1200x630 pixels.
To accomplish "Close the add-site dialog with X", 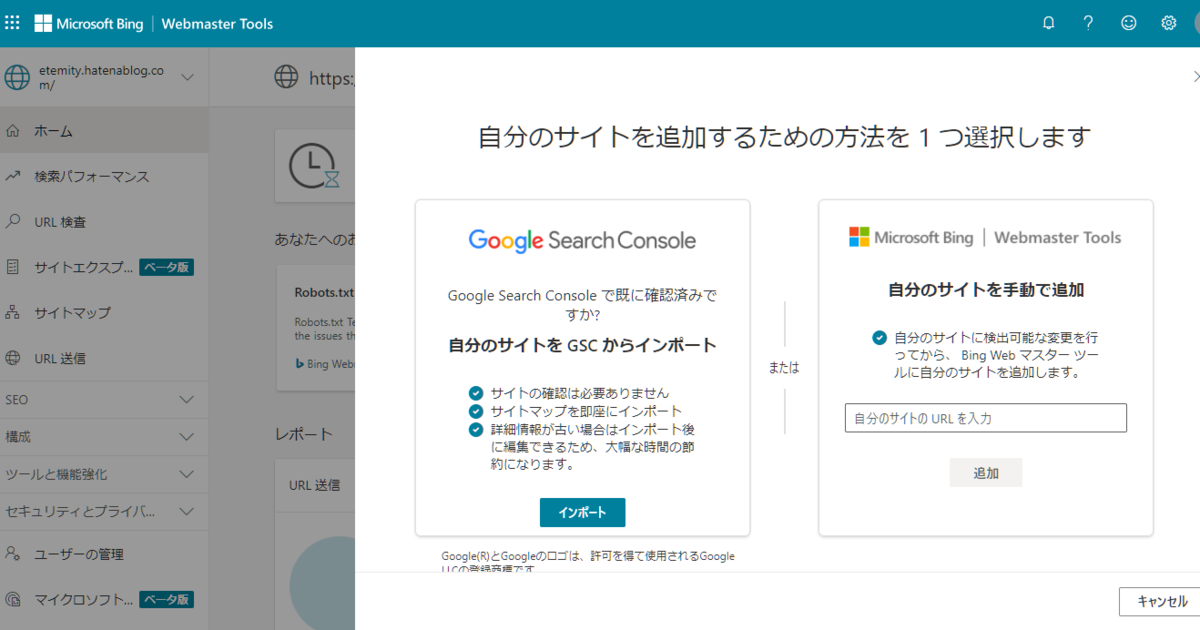I will click(x=1196, y=76).
